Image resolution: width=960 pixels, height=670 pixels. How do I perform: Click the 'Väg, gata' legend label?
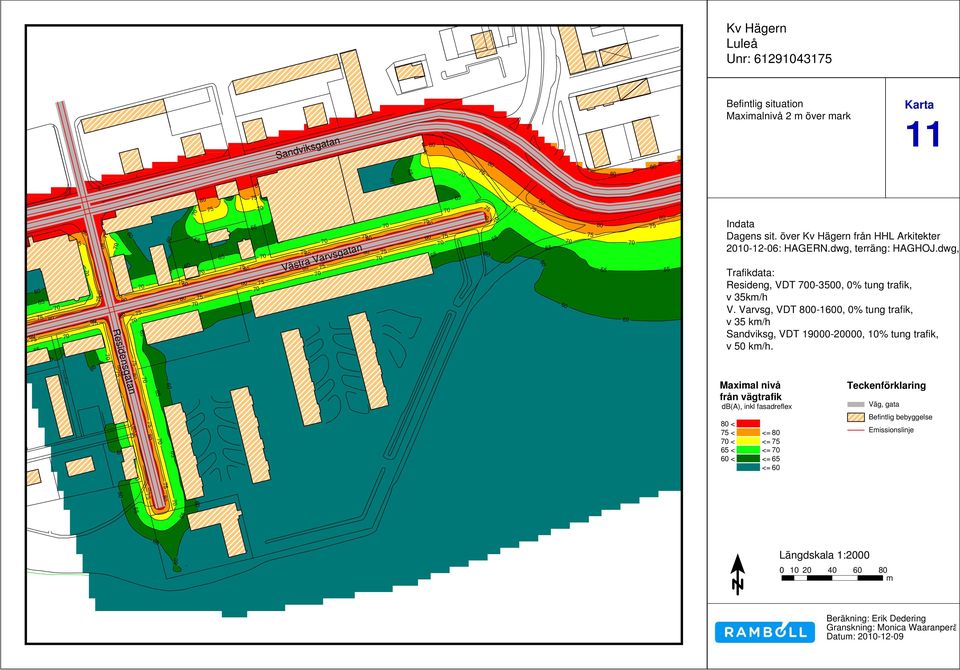[x=883, y=404]
